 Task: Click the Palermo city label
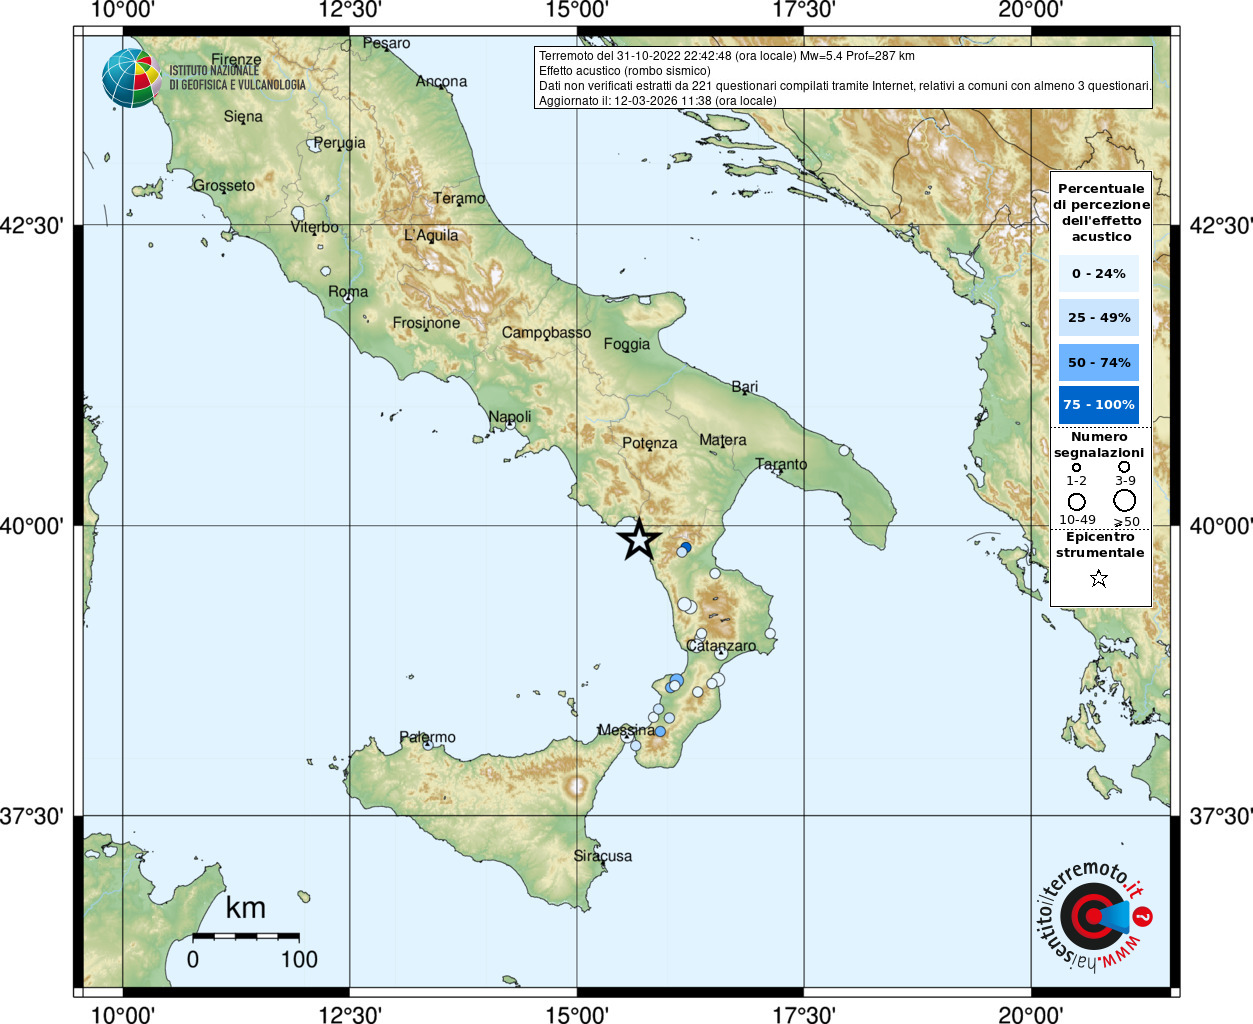427,737
